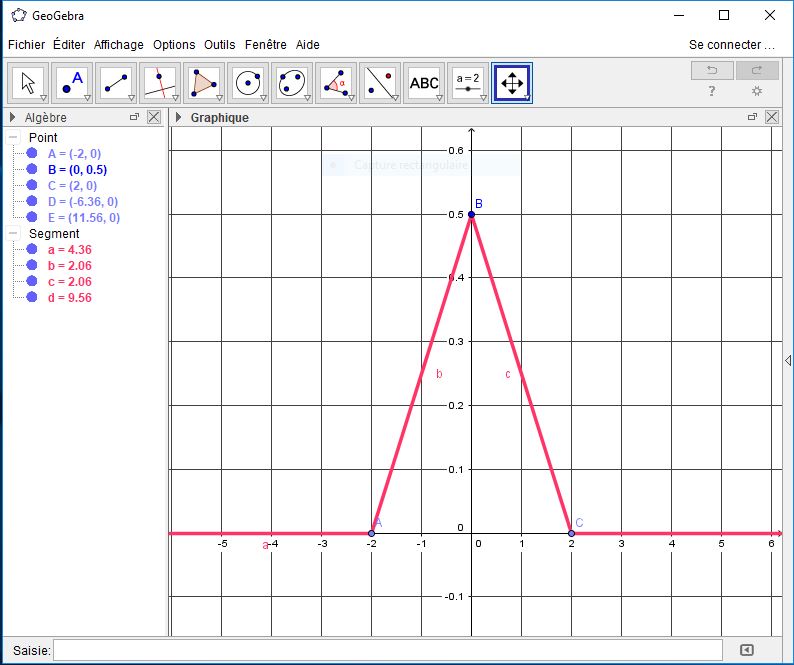Select the Point tool
The image size is (794, 665).
click(x=72, y=83)
